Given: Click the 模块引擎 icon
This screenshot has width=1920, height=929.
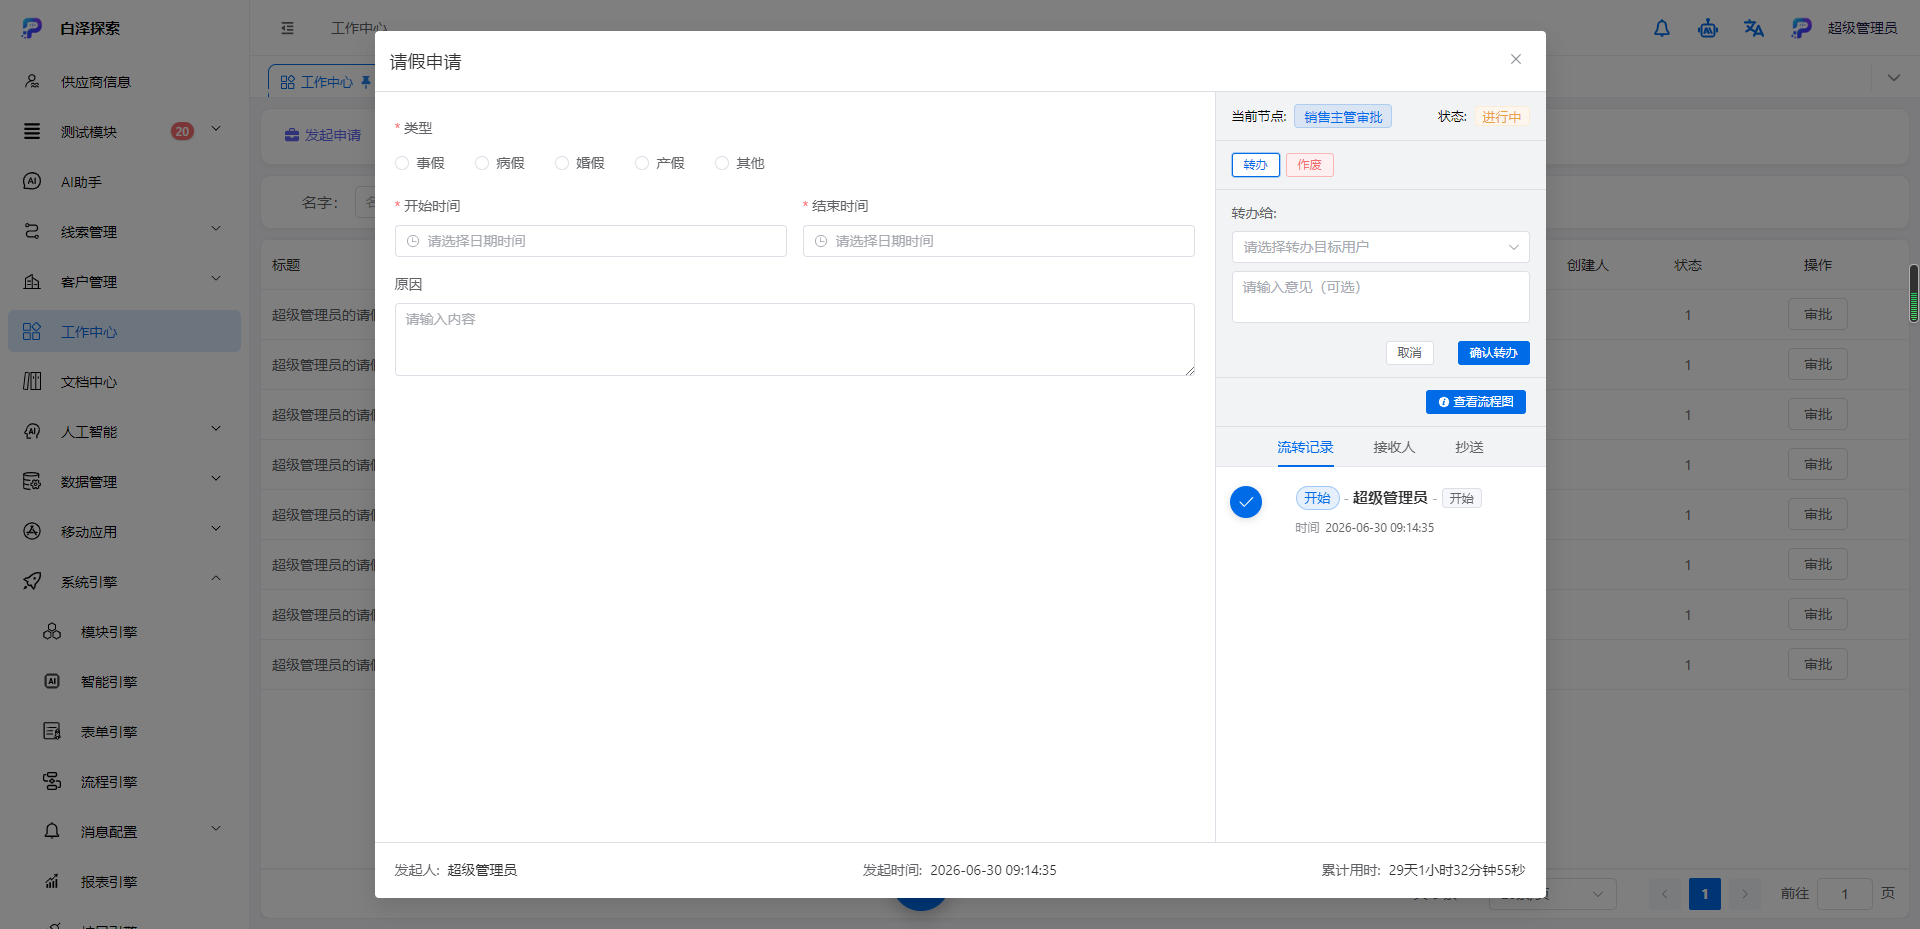Looking at the screenshot, I should tap(52, 631).
